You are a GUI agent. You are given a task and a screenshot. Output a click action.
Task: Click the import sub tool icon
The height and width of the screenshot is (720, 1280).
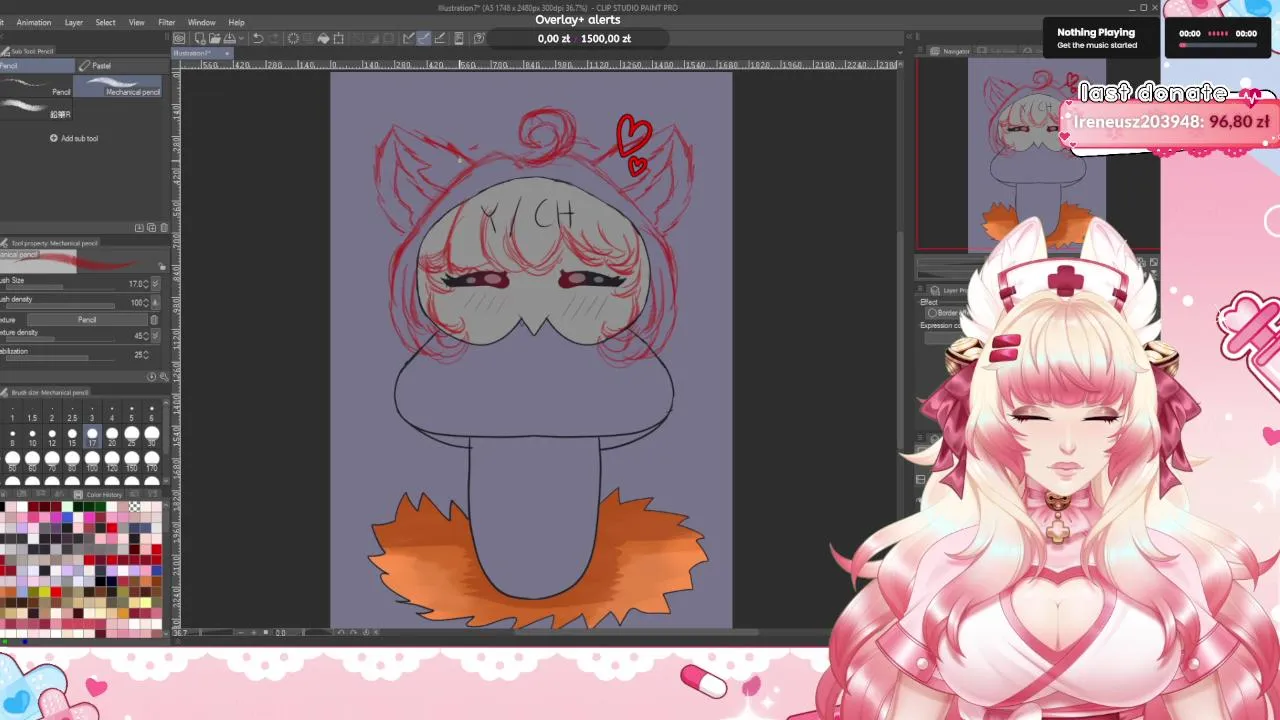click(139, 228)
